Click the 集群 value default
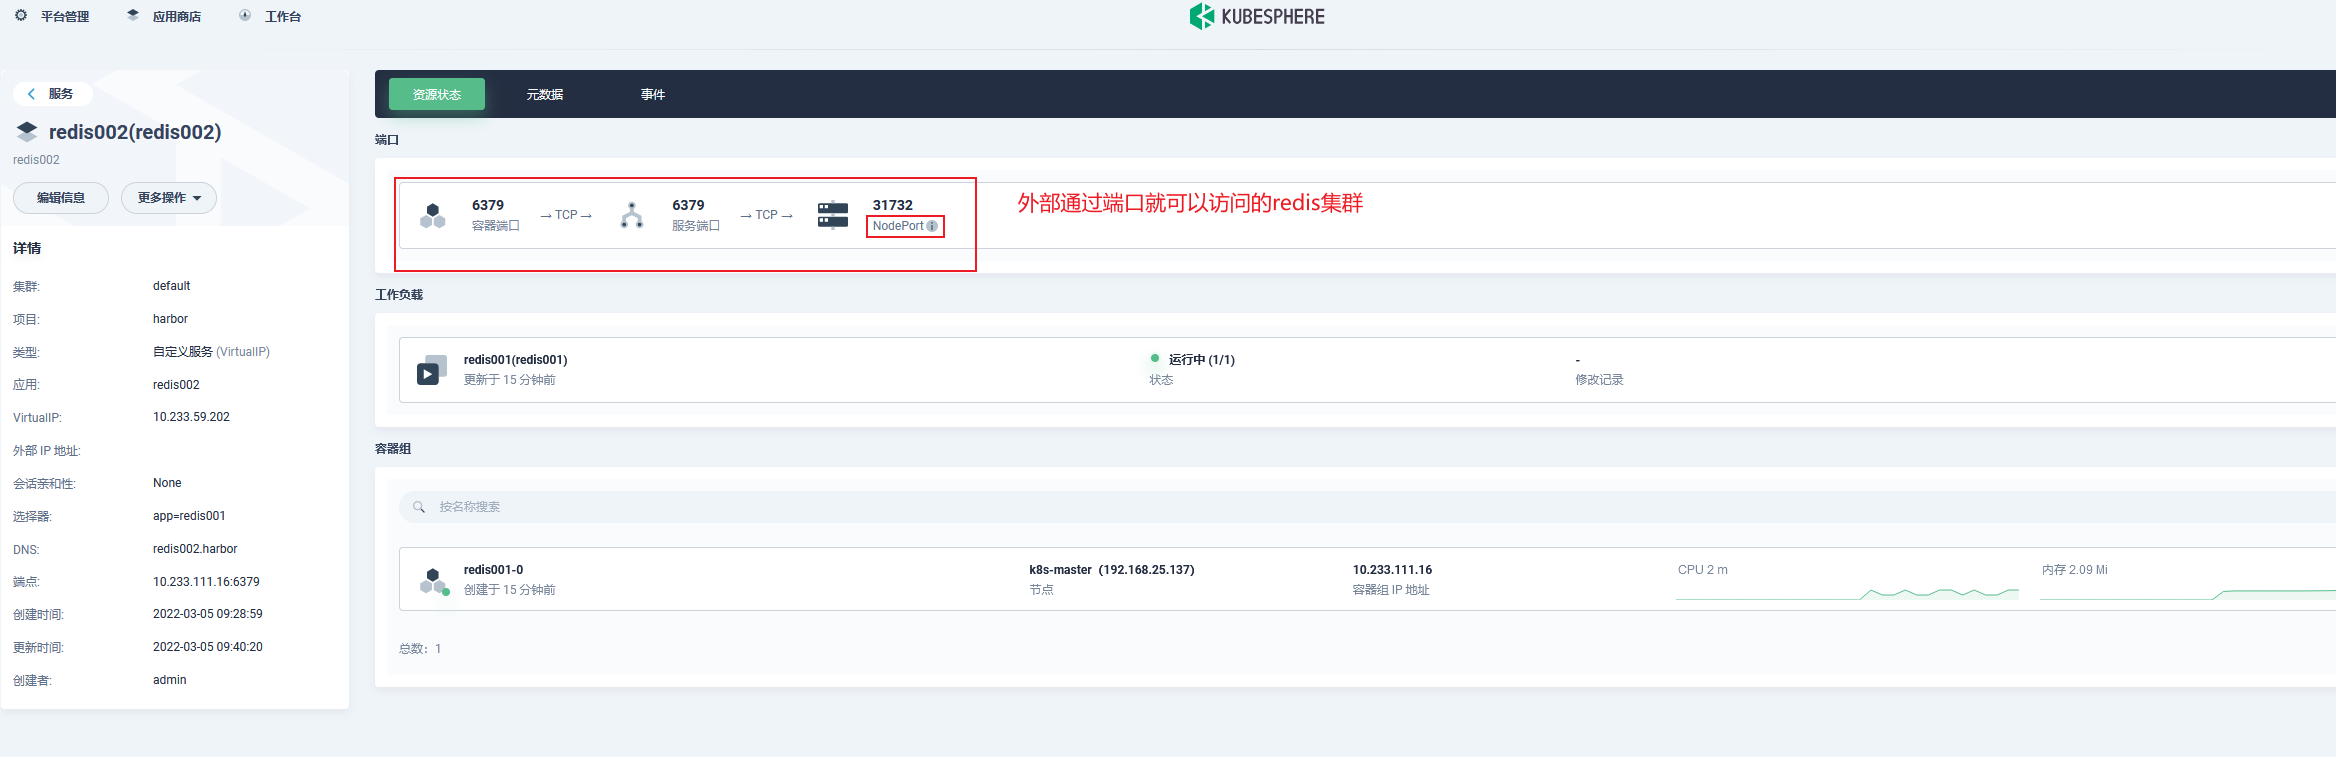The image size is (2336, 757). (171, 286)
